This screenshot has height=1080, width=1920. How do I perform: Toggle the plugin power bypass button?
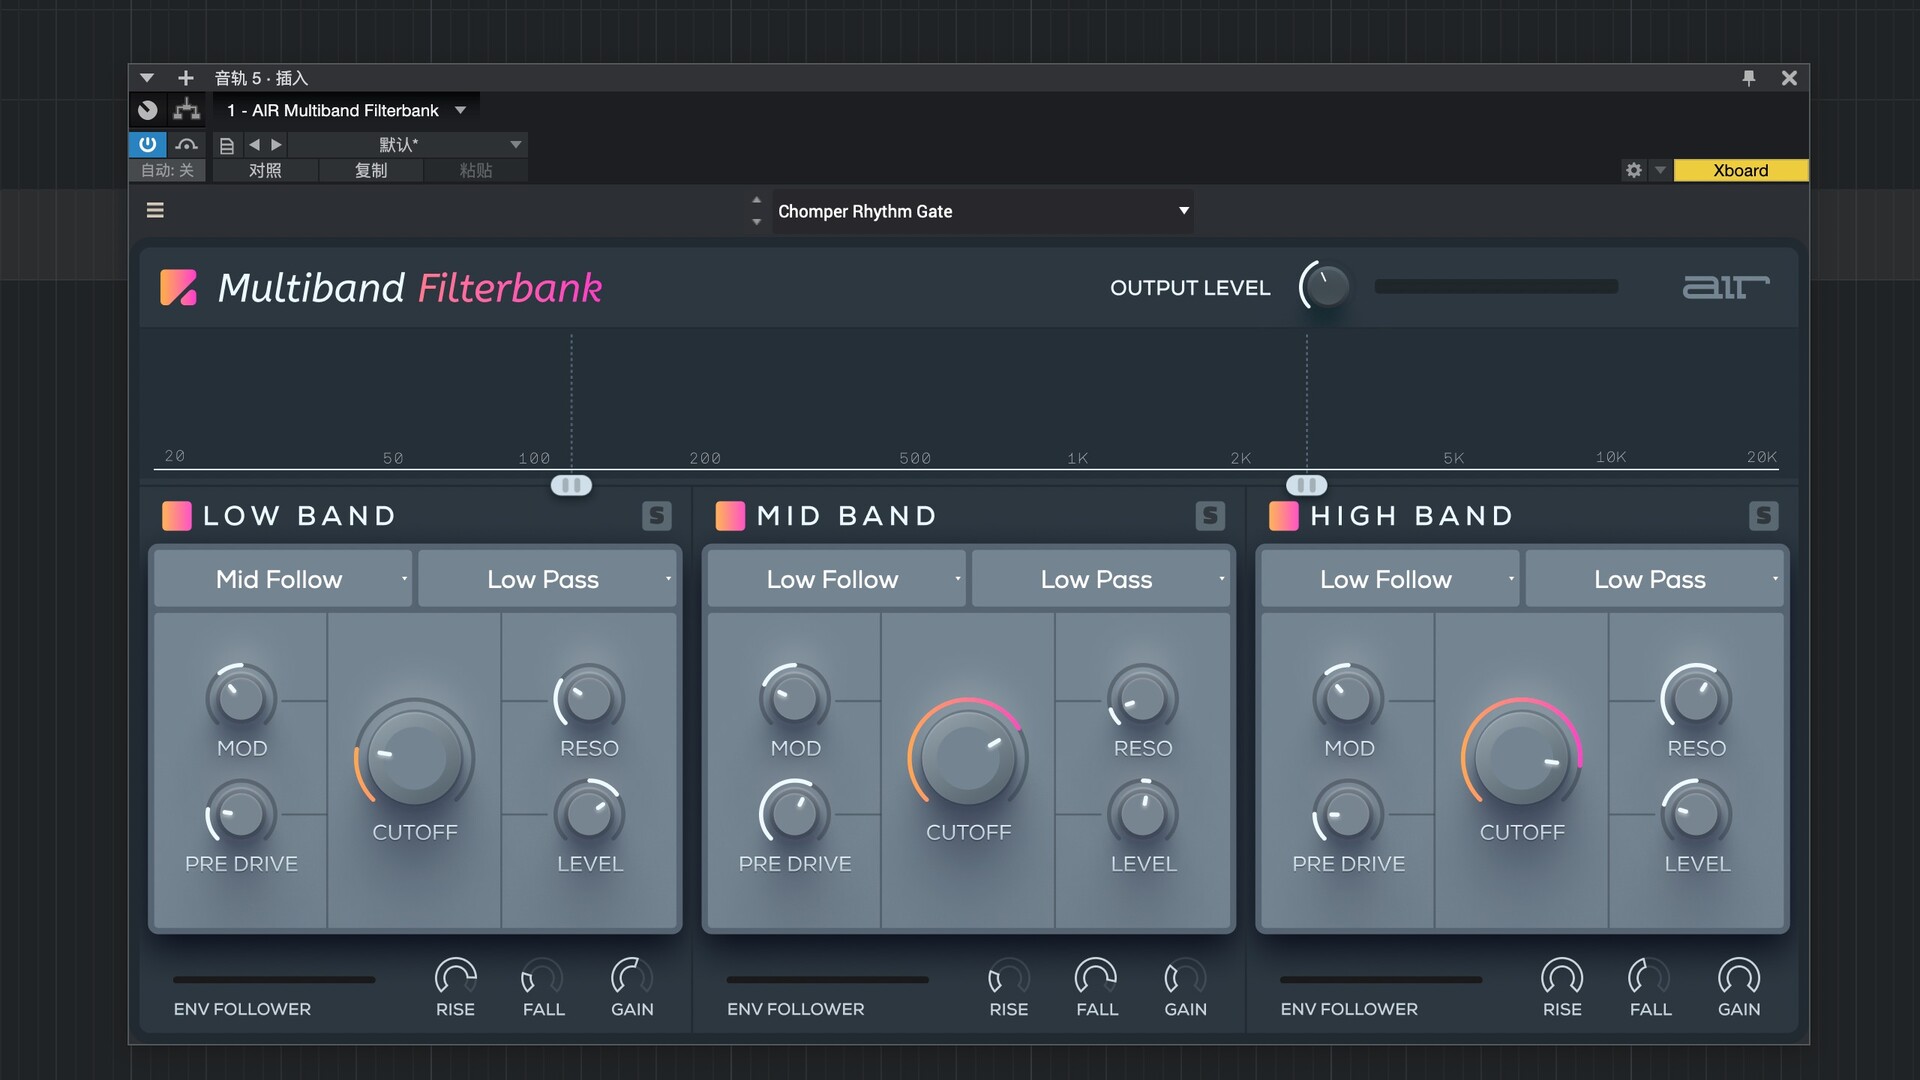tap(148, 144)
